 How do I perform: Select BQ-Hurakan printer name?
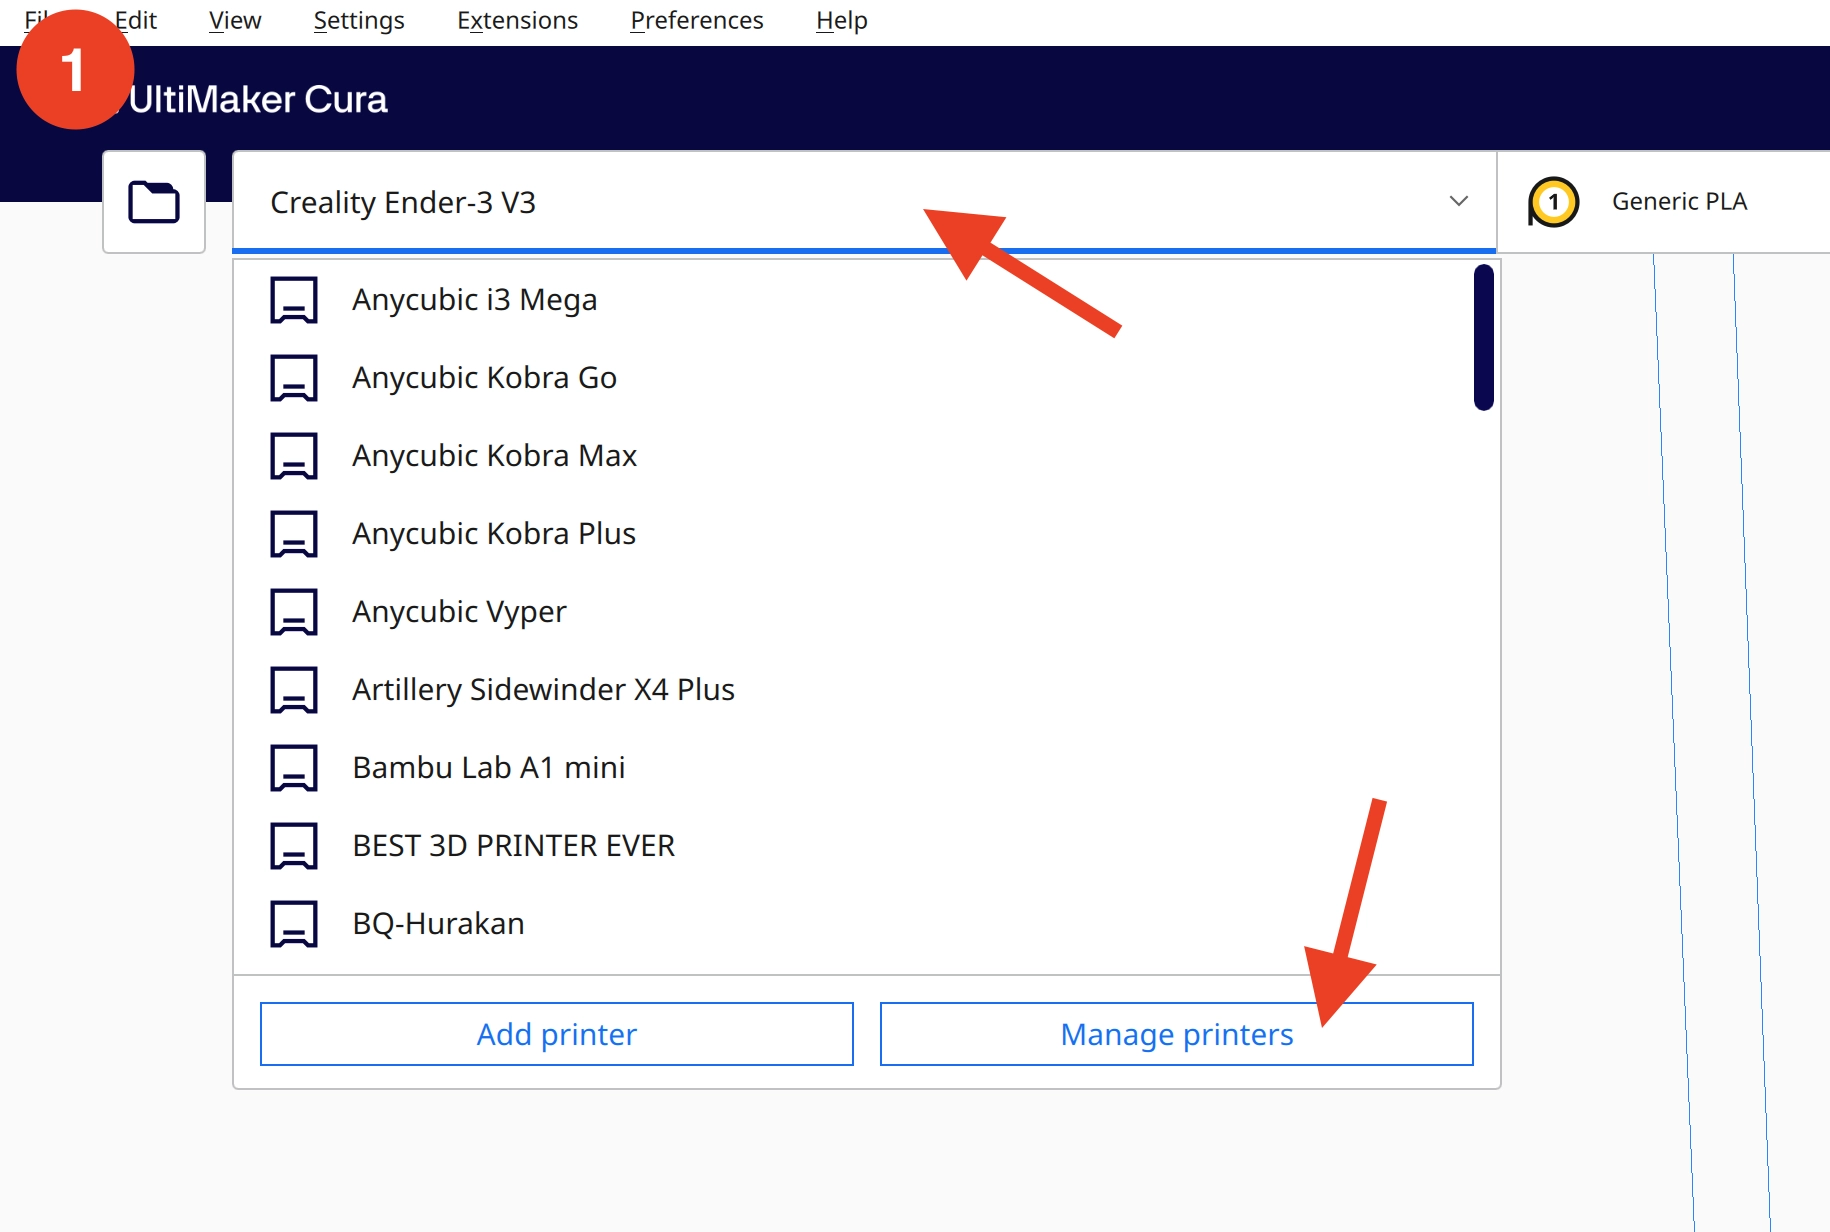pyautogui.click(x=439, y=924)
